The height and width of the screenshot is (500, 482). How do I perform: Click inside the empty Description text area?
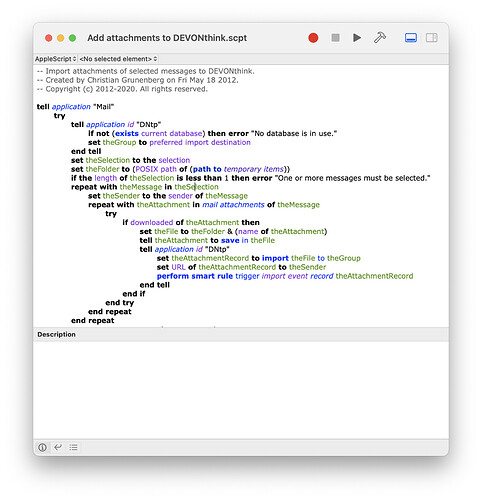241,390
